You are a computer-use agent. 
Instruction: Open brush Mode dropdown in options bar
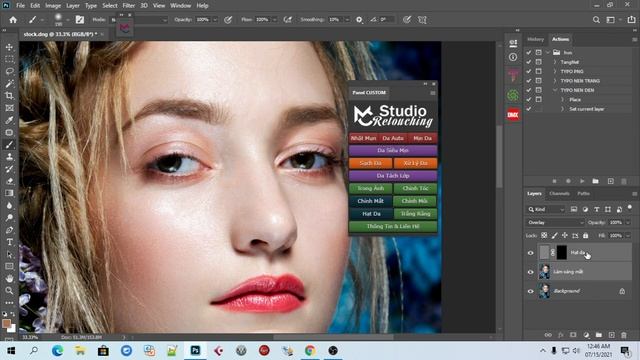[139, 20]
